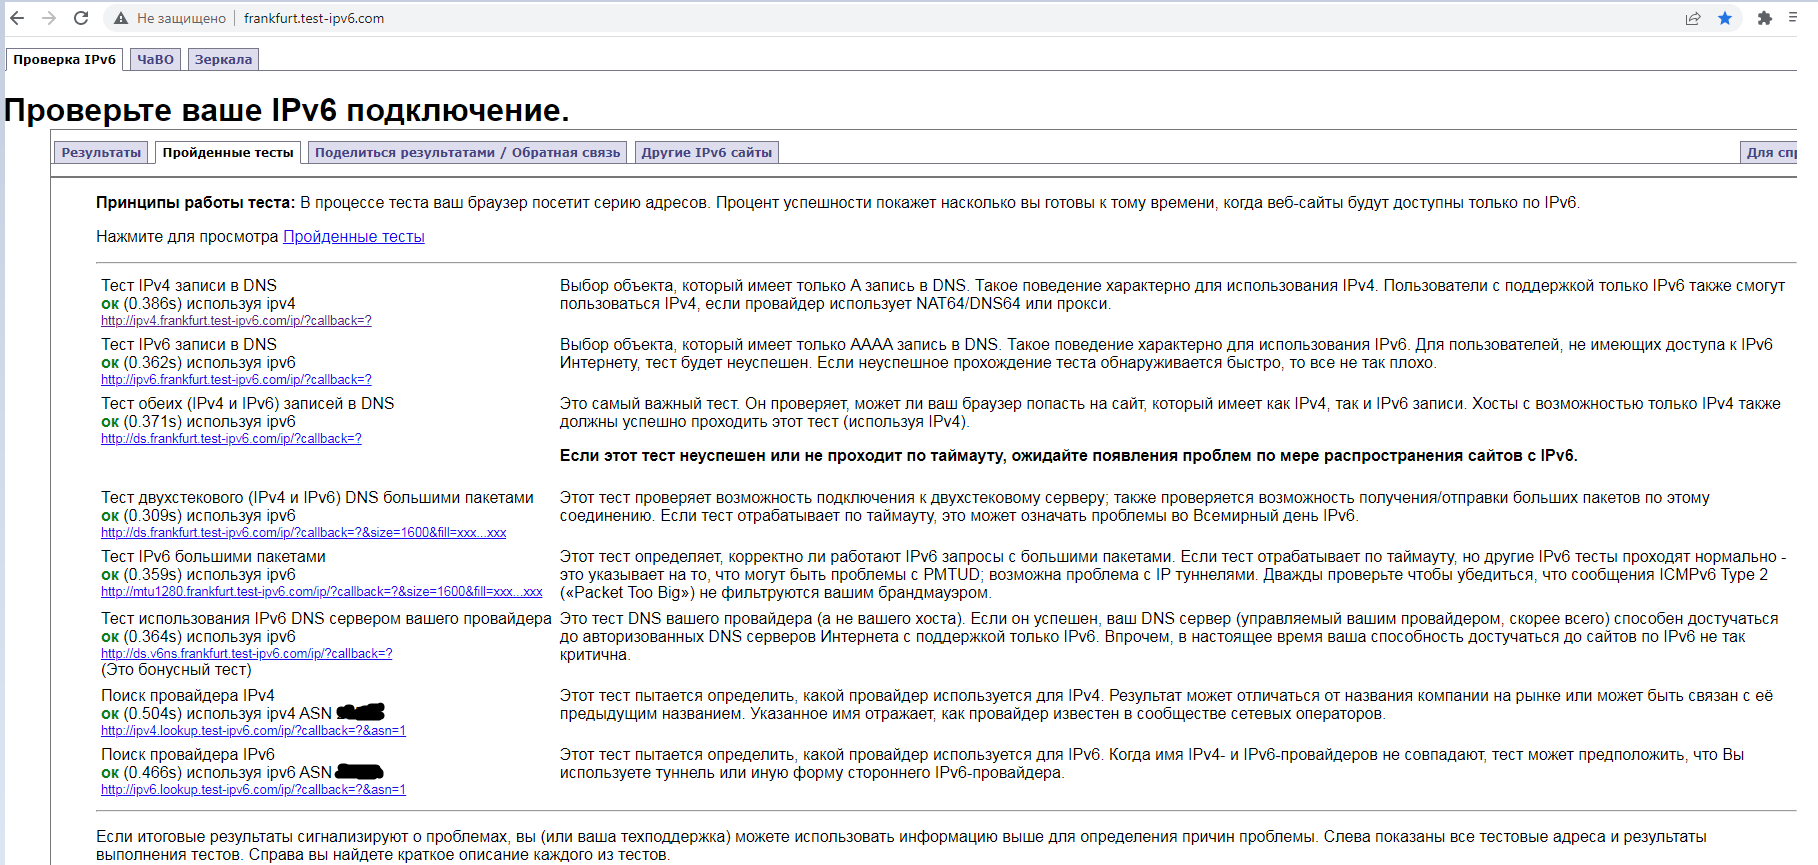
Task: Click the Поиск провайдера IPv4 title
Action: pyautogui.click(x=188, y=696)
